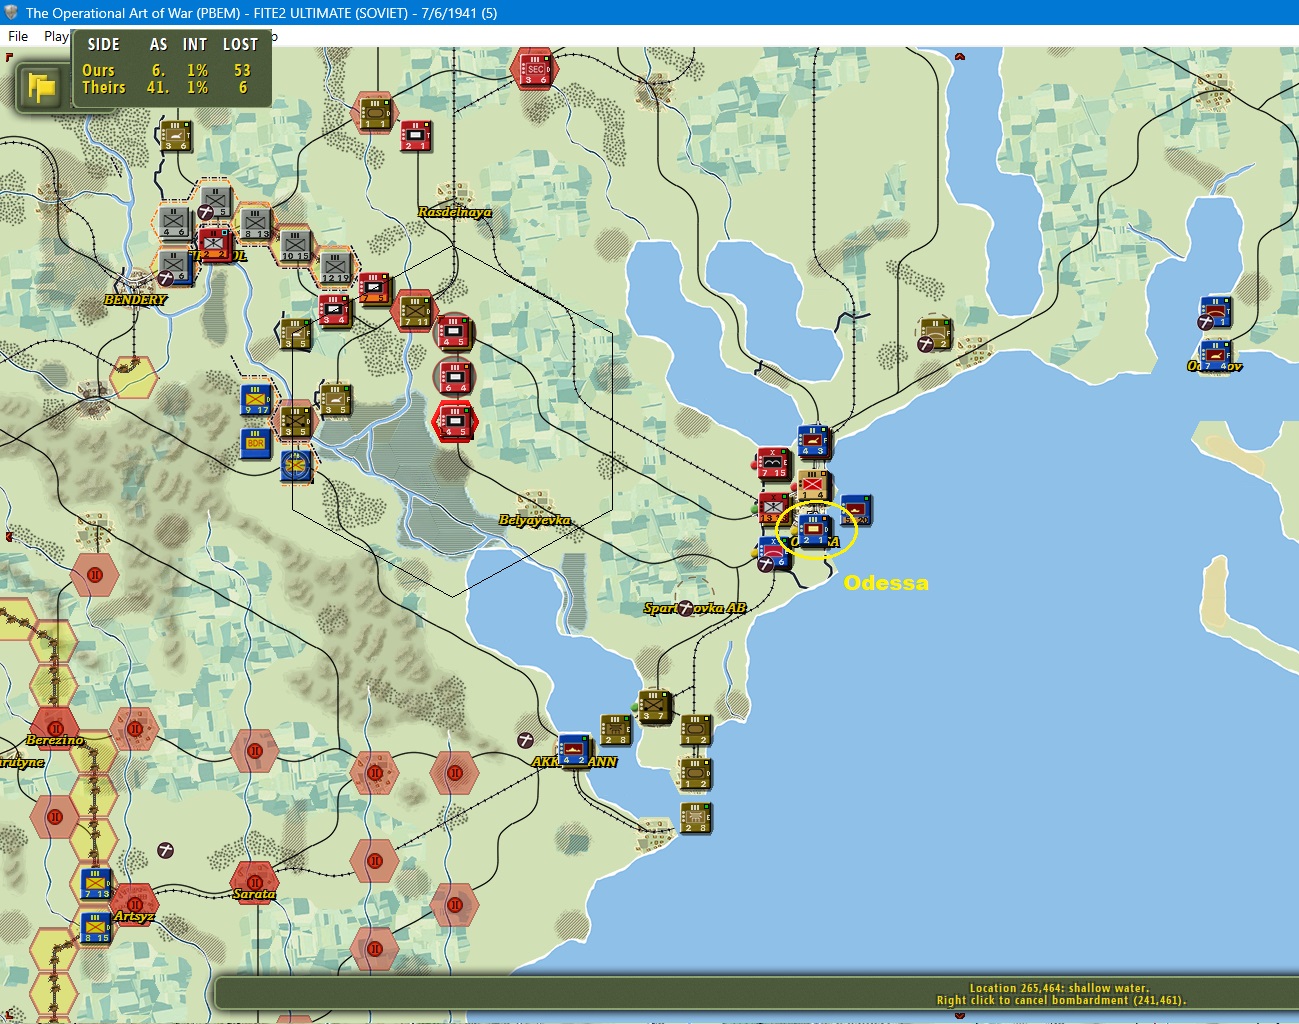Image resolution: width=1299 pixels, height=1024 pixels.
Task: Select the blue BDR unit counter
Action: click(x=256, y=443)
